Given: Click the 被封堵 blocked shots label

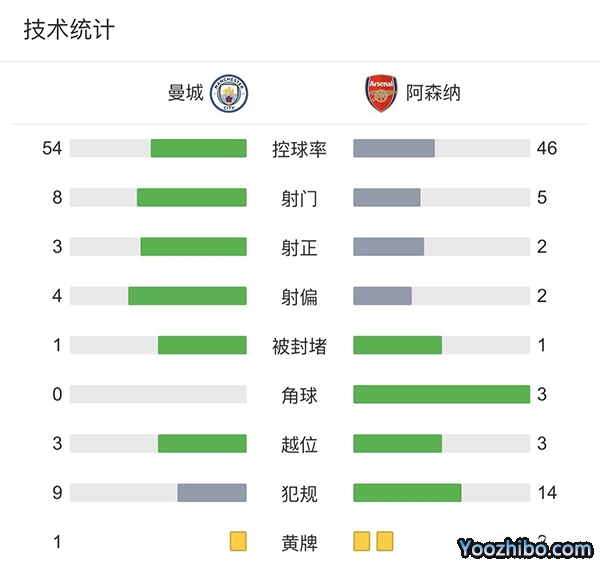Looking at the screenshot, I should (300, 346).
